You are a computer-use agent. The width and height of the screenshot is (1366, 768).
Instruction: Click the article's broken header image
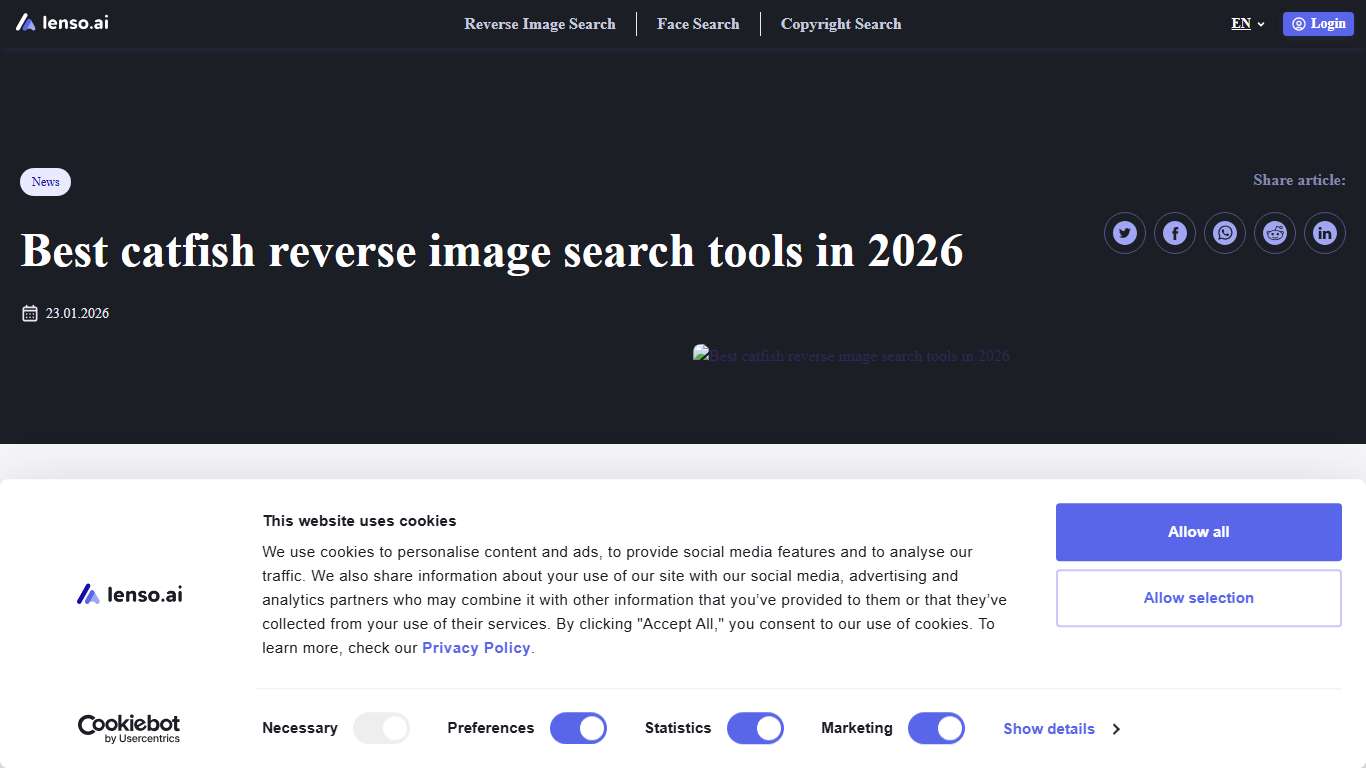[850, 356]
